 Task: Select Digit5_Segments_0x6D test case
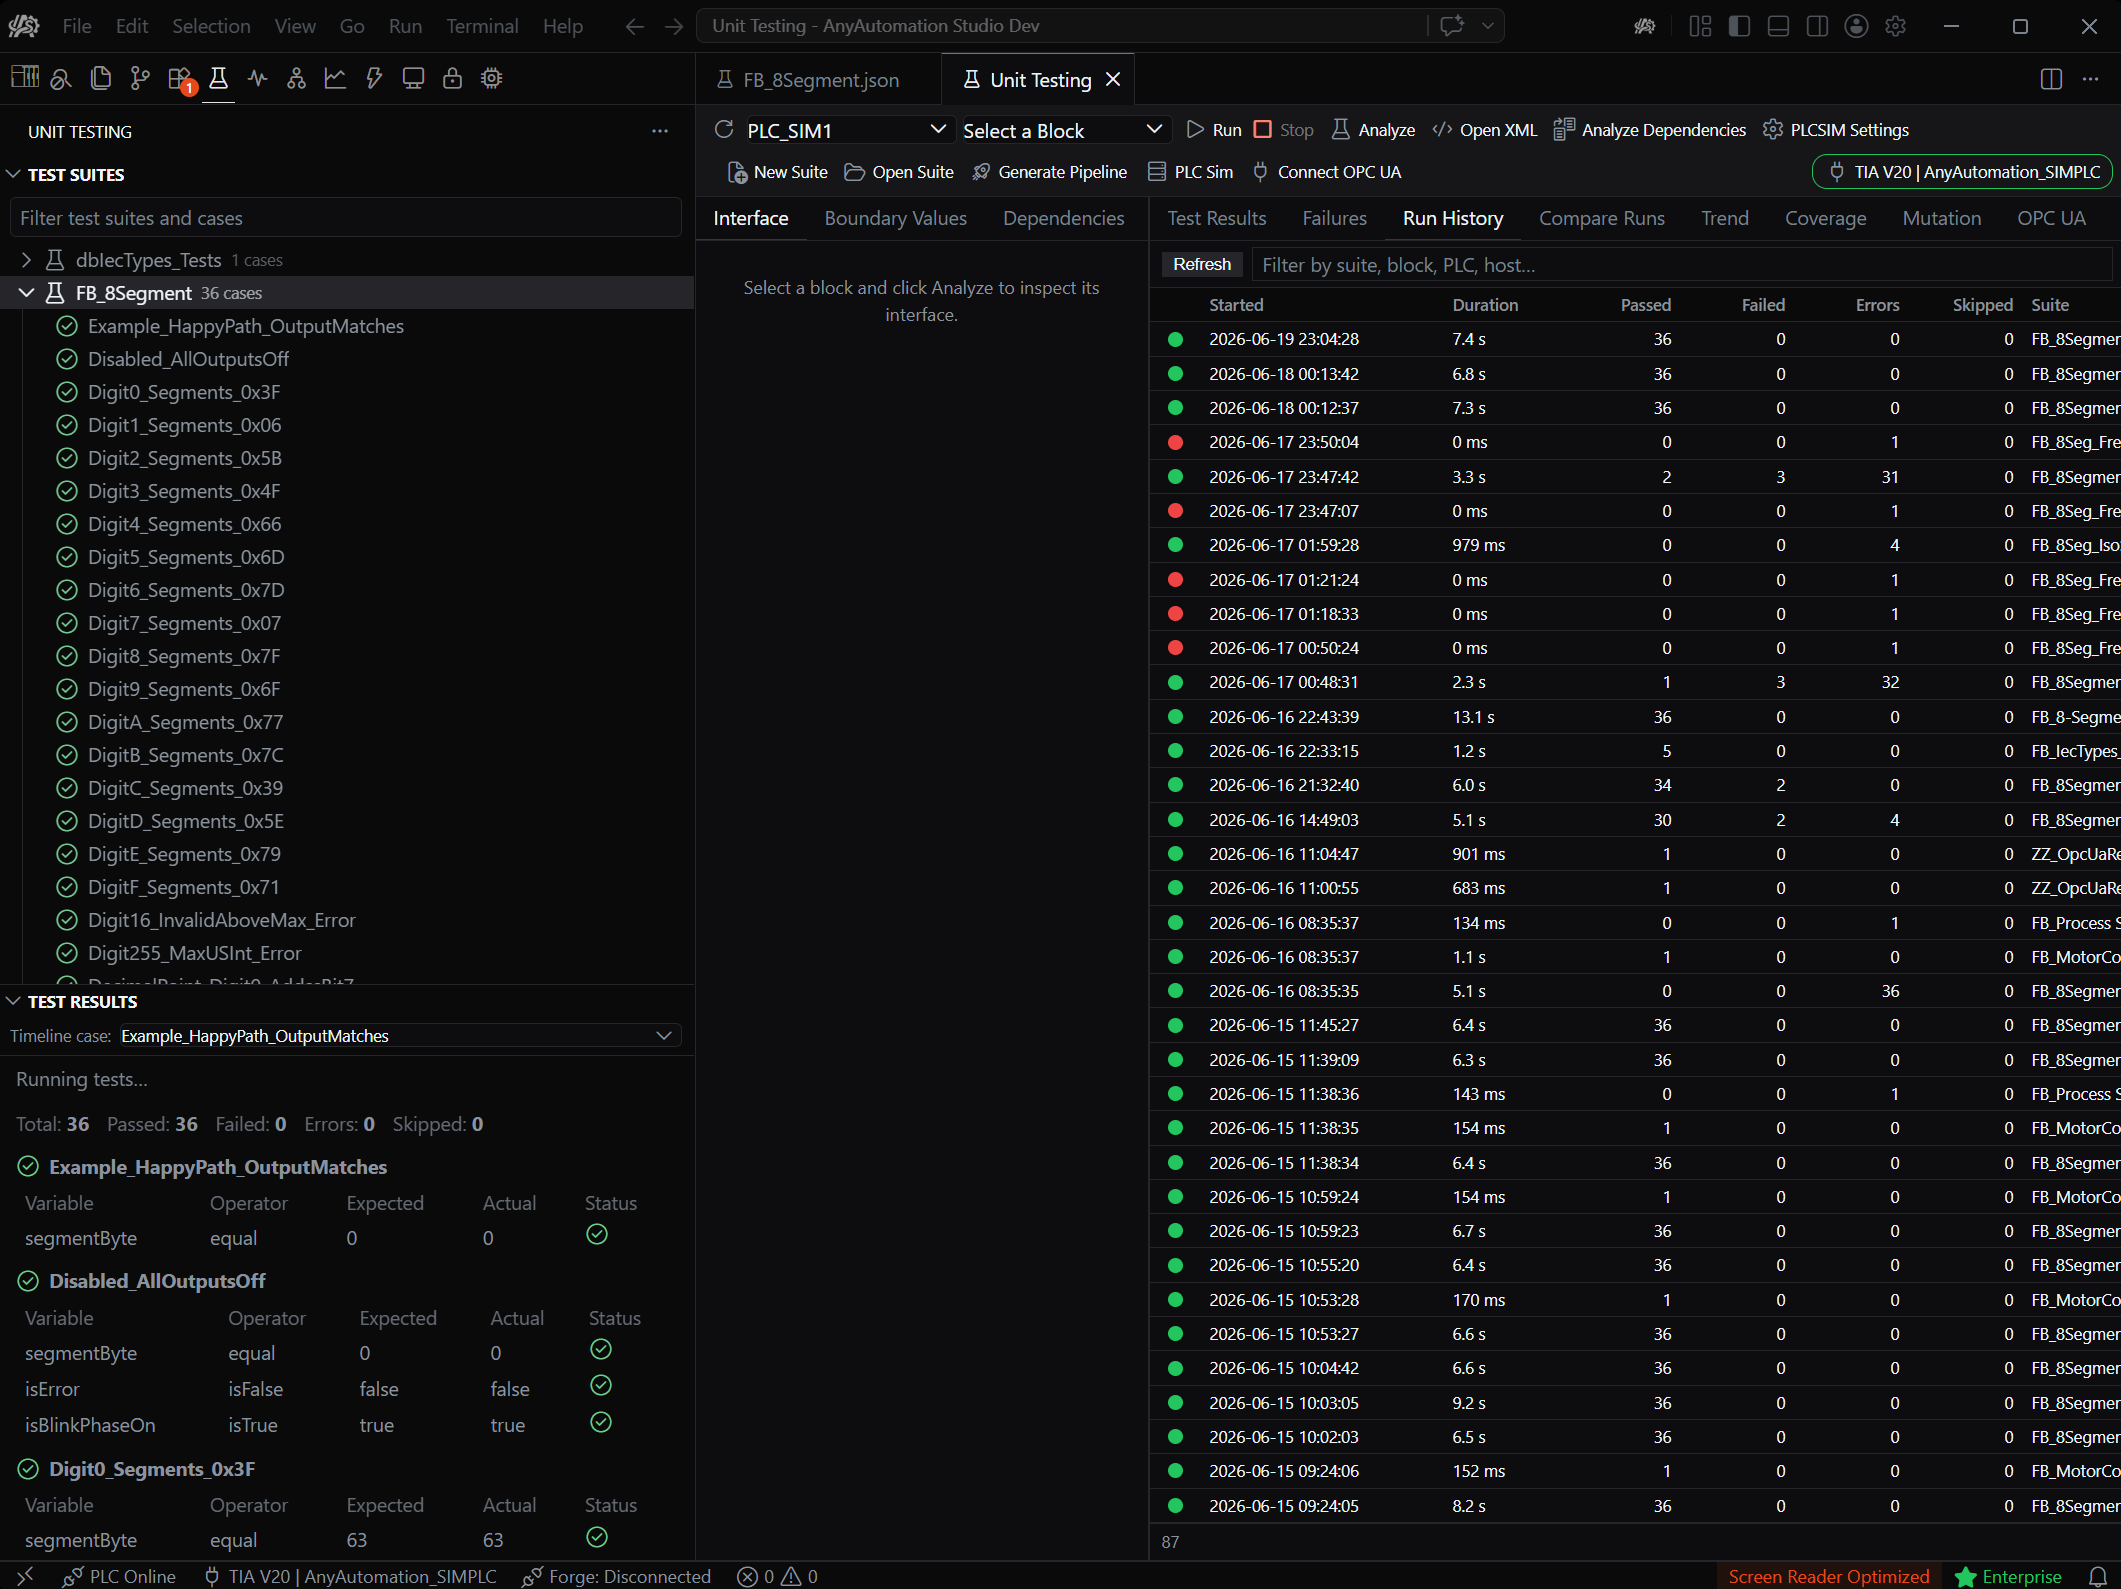[x=186, y=557]
